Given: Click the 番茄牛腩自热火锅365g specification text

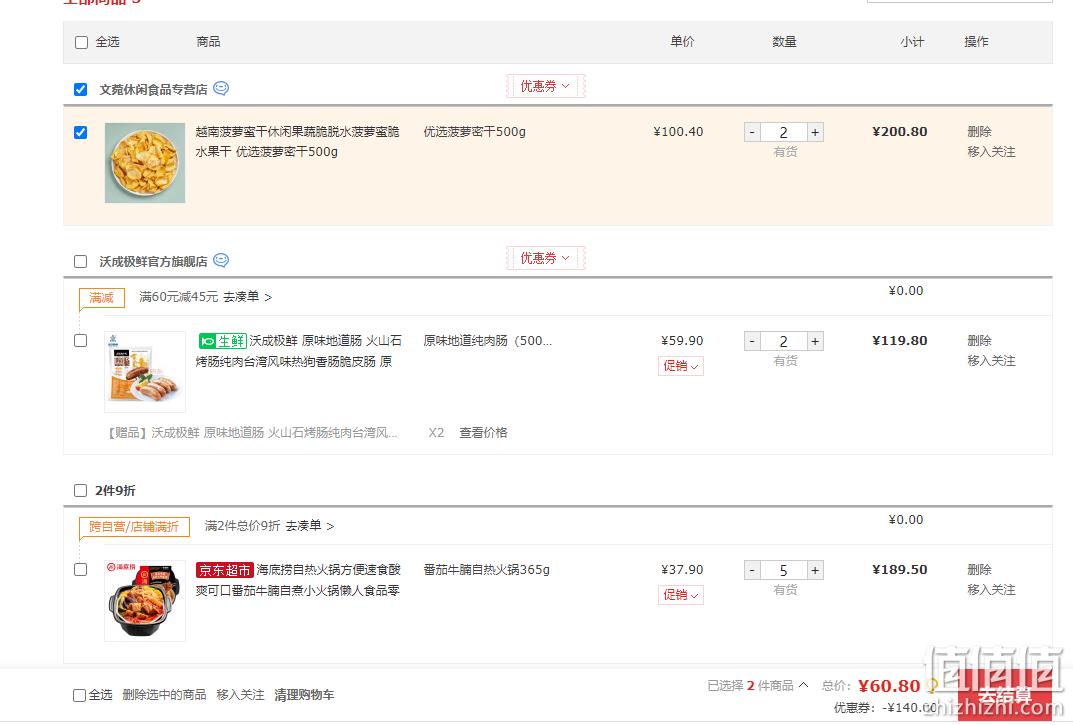Looking at the screenshot, I should [x=487, y=570].
